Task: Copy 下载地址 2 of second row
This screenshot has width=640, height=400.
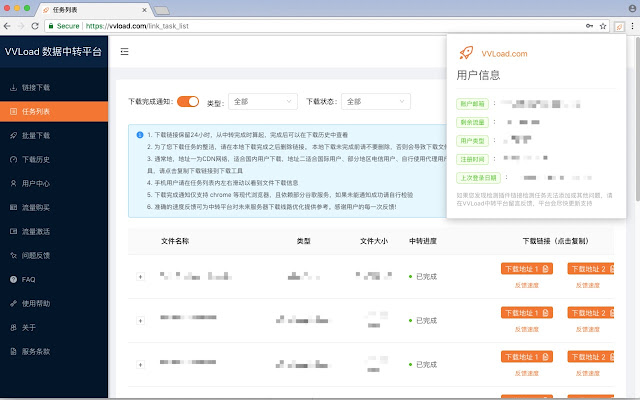Action: click(591, 313)
